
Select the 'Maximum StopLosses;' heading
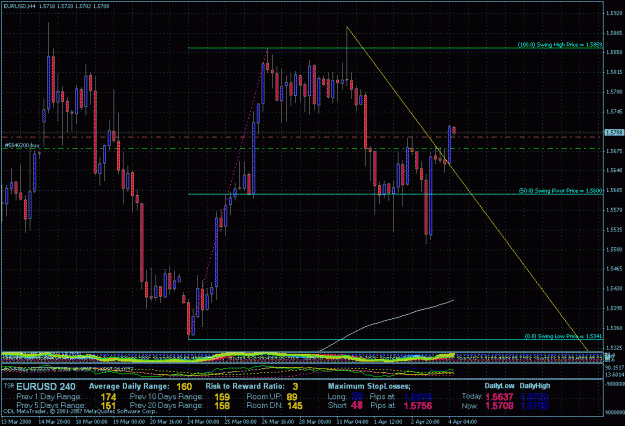click(369, 386)
